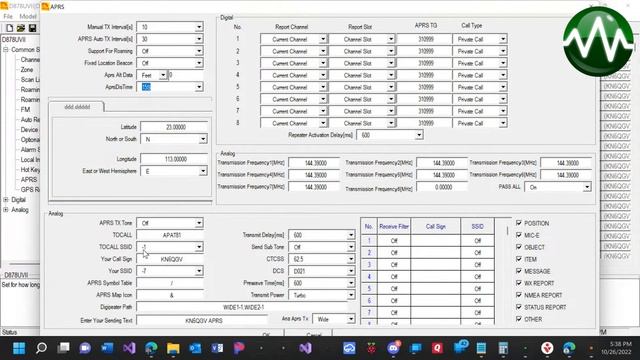Viewport: 640px width, 360px height.
Task: Uncheck the ITEM checkbox
Action: tap(519, 259)
